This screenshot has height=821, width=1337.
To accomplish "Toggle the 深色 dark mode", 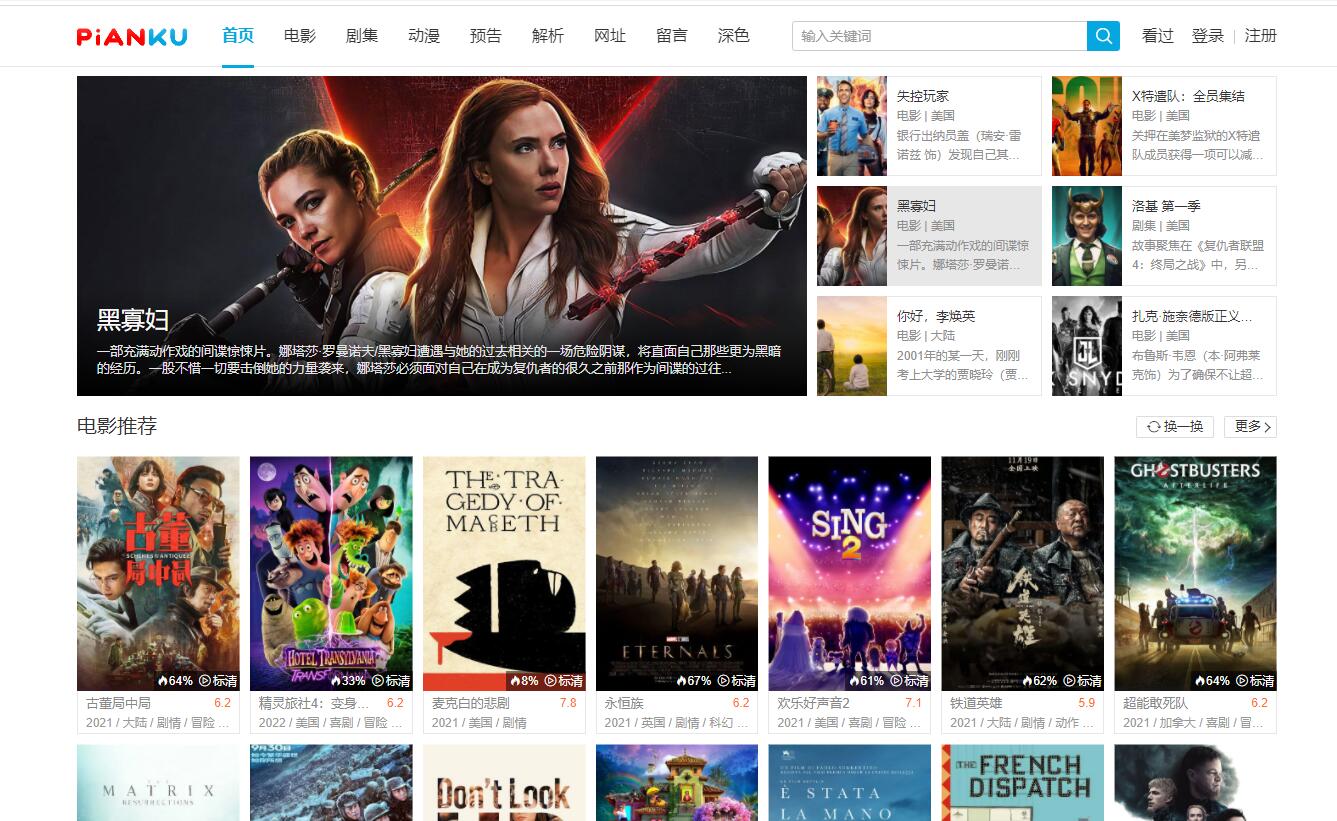I will (734, 36).
